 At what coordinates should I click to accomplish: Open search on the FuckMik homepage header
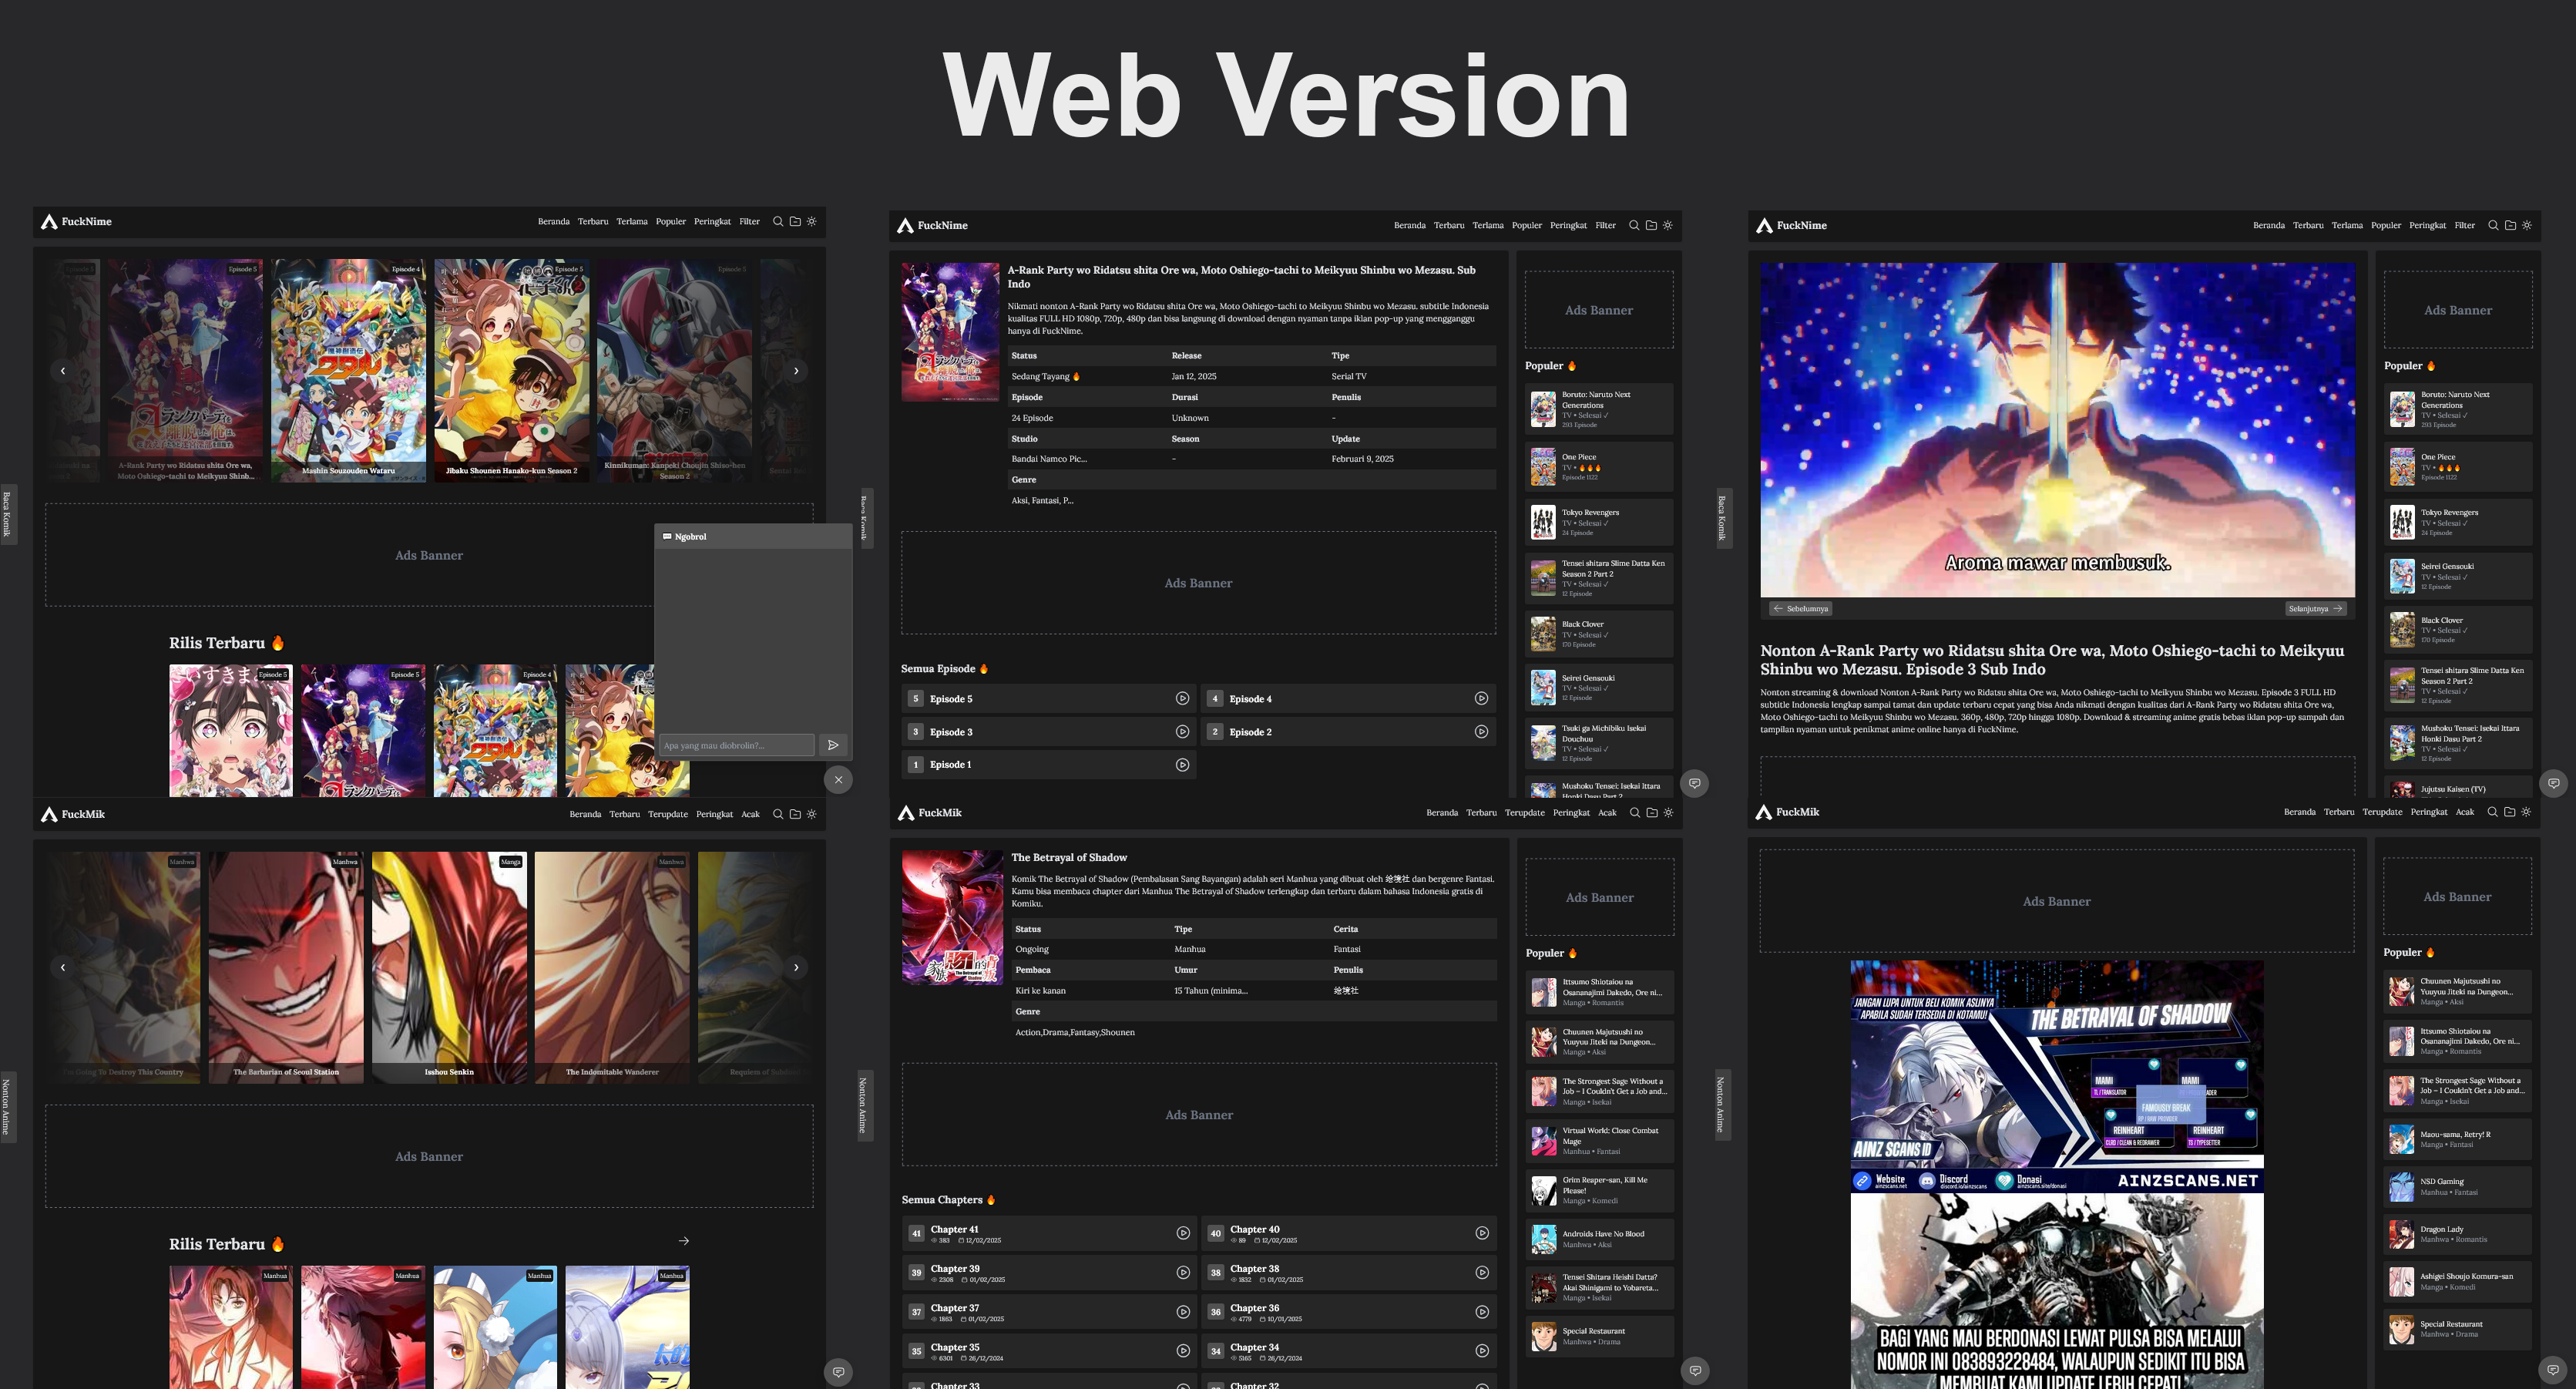(x=778, y=814)
